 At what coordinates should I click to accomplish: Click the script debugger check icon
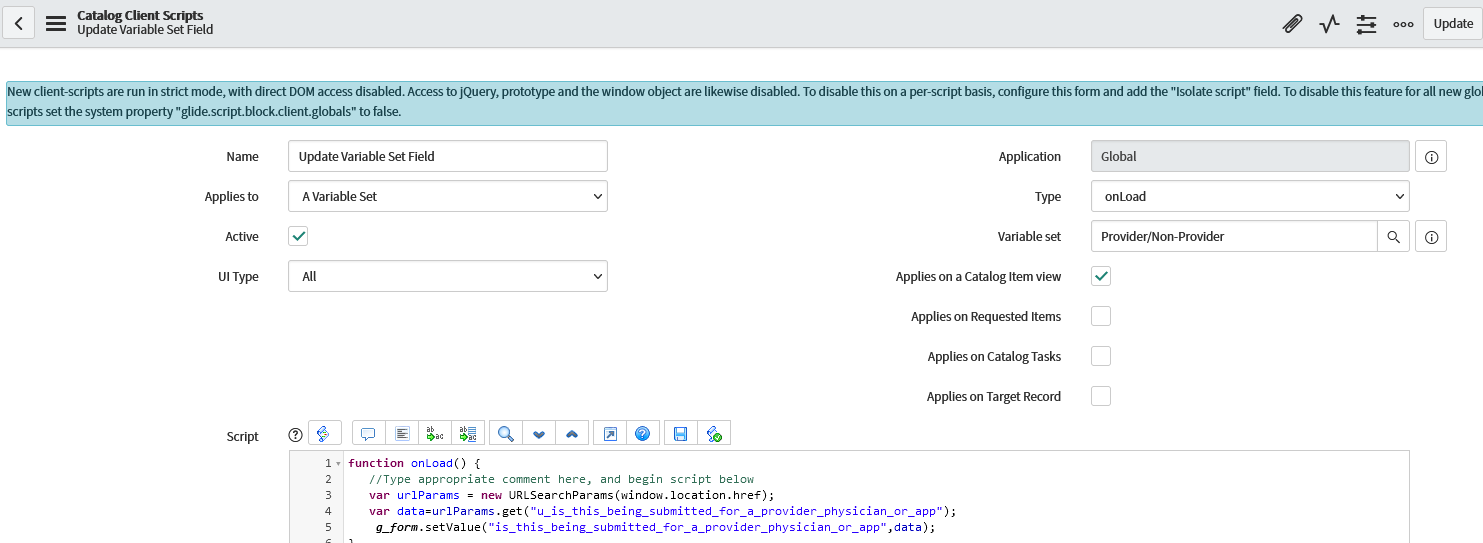click(714, 433)
